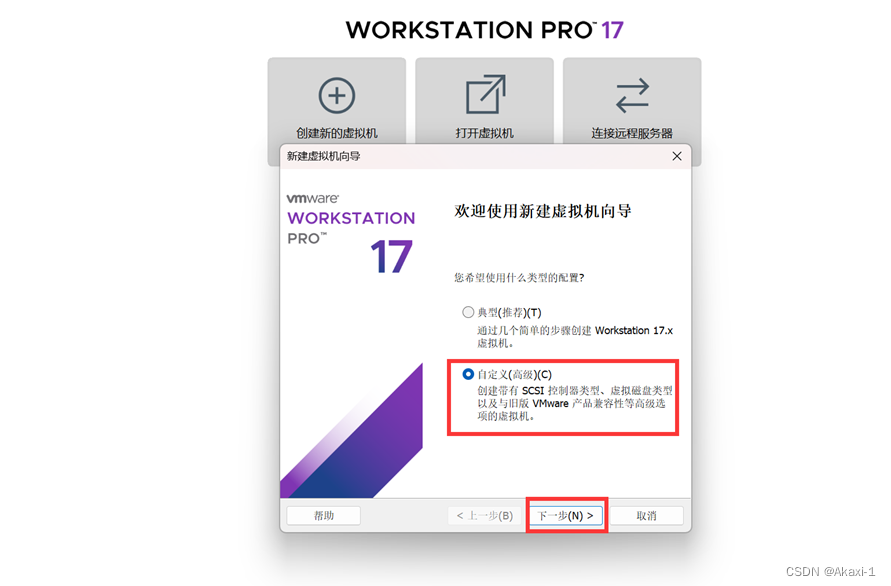Click the 下一步(N) button
Screen dimensions: 891x586
566,516
